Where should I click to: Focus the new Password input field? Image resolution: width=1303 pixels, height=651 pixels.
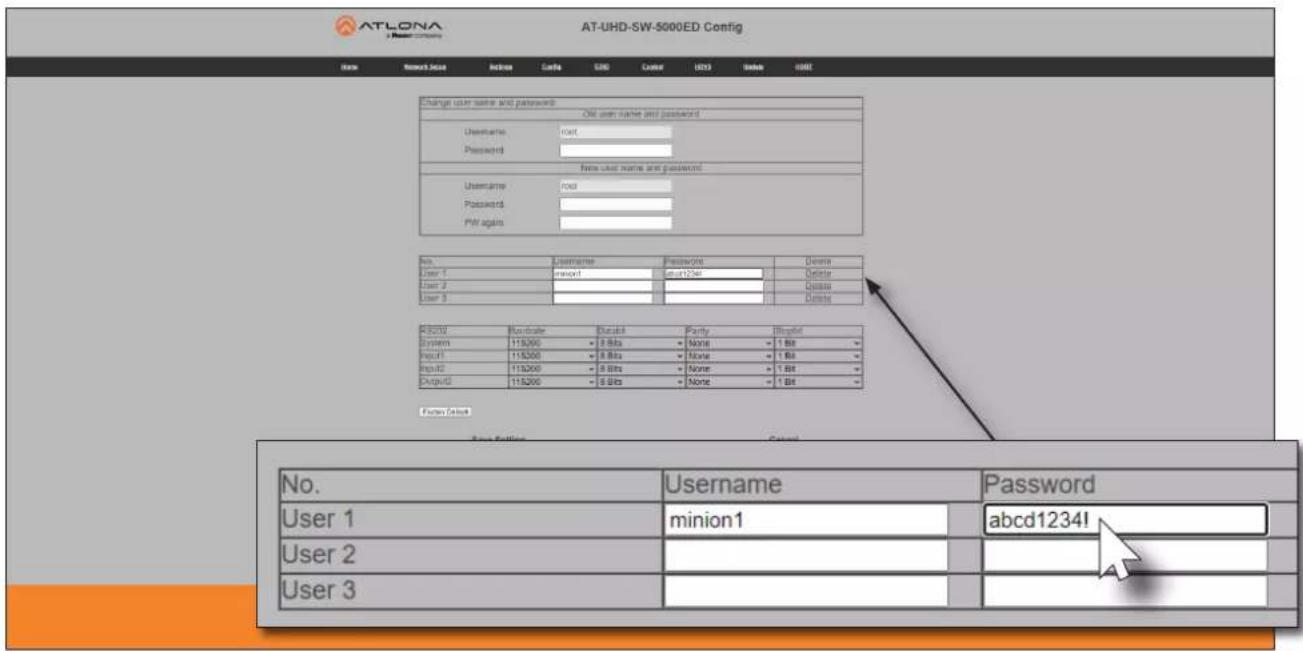click(615, 204)
